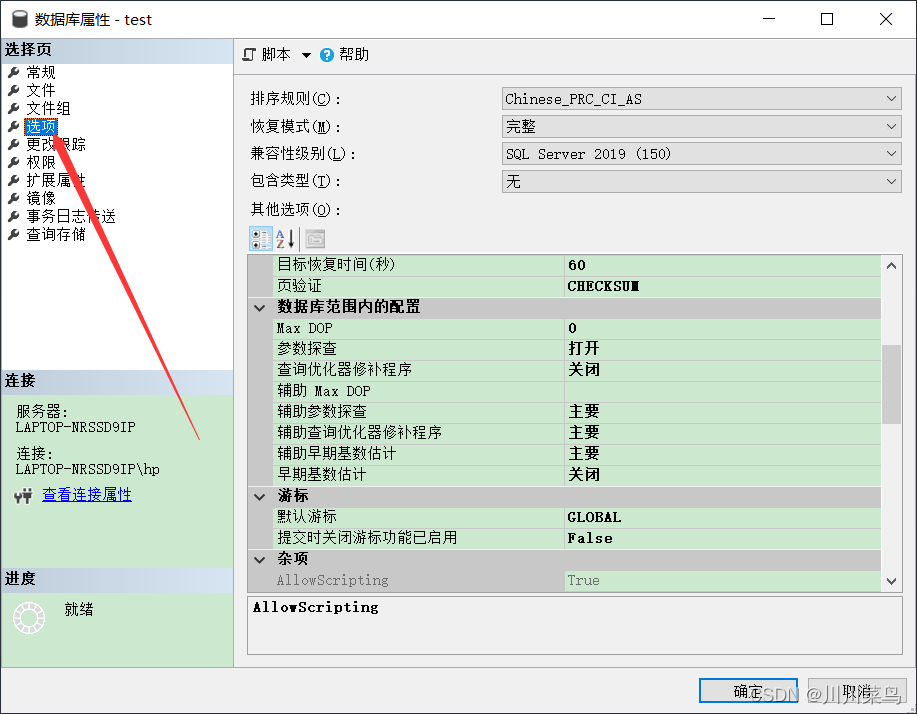Open the 事务日志传送 page

tap(71, 216)
